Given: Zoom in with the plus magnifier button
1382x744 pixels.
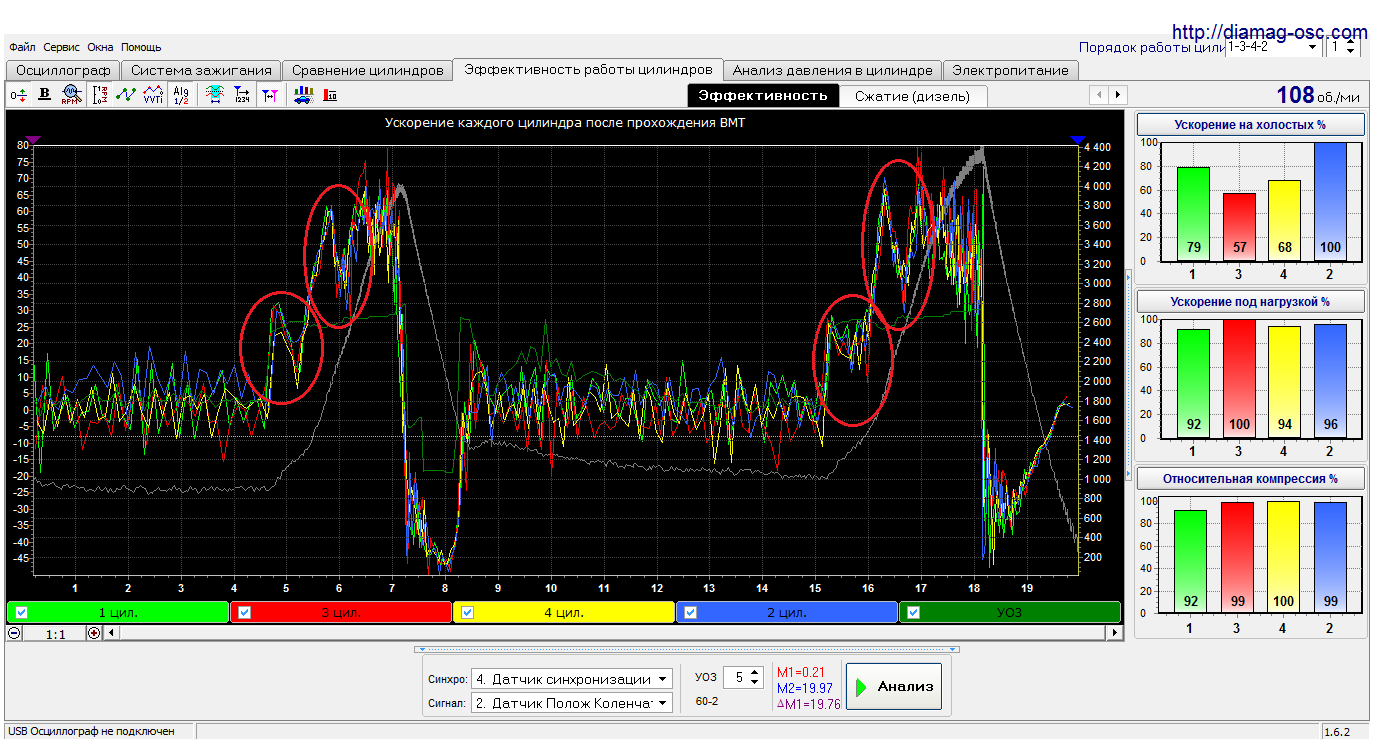Looking at the screenshot, I should pos(94,633).
